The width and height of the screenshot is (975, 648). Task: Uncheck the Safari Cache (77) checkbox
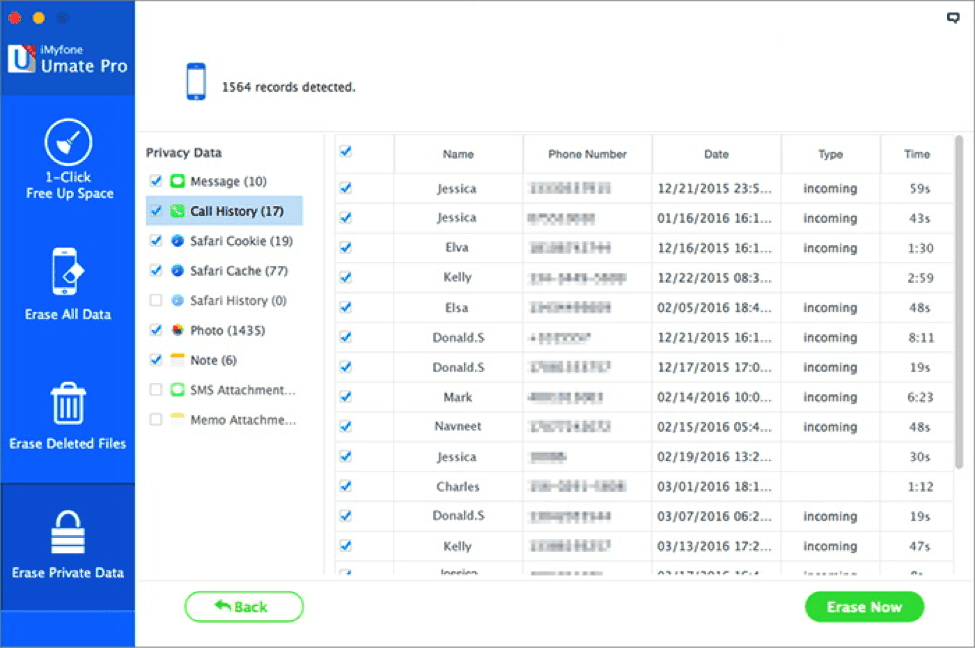coord(155,271)
